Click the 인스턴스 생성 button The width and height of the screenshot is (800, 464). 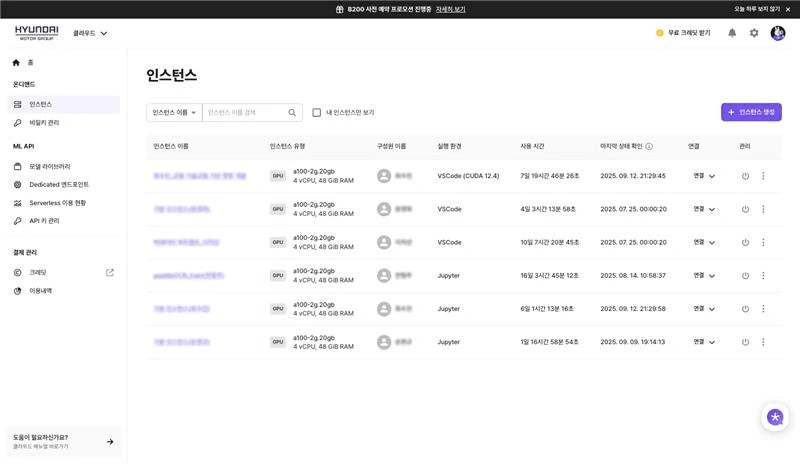[x=751, y=112]
